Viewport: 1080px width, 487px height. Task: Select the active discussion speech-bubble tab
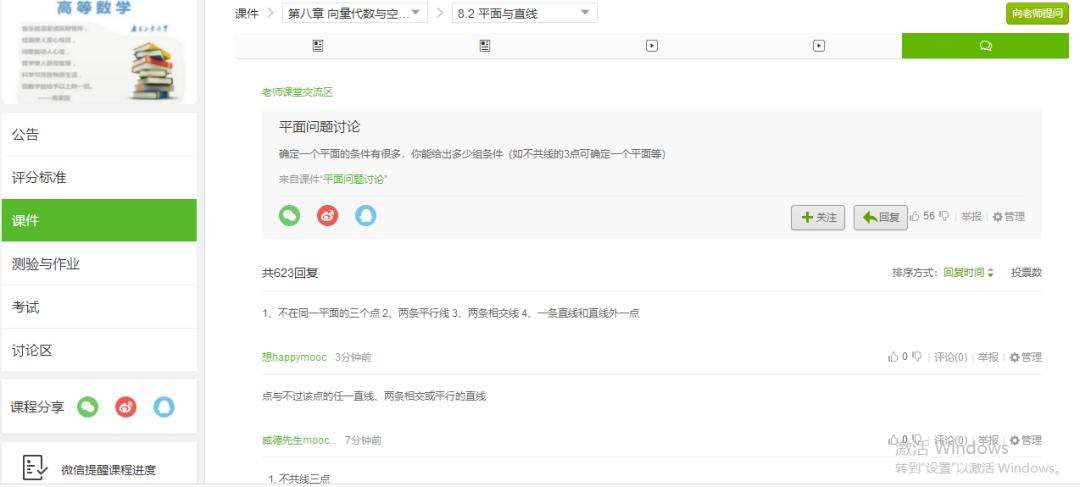(x=985, y=46)
